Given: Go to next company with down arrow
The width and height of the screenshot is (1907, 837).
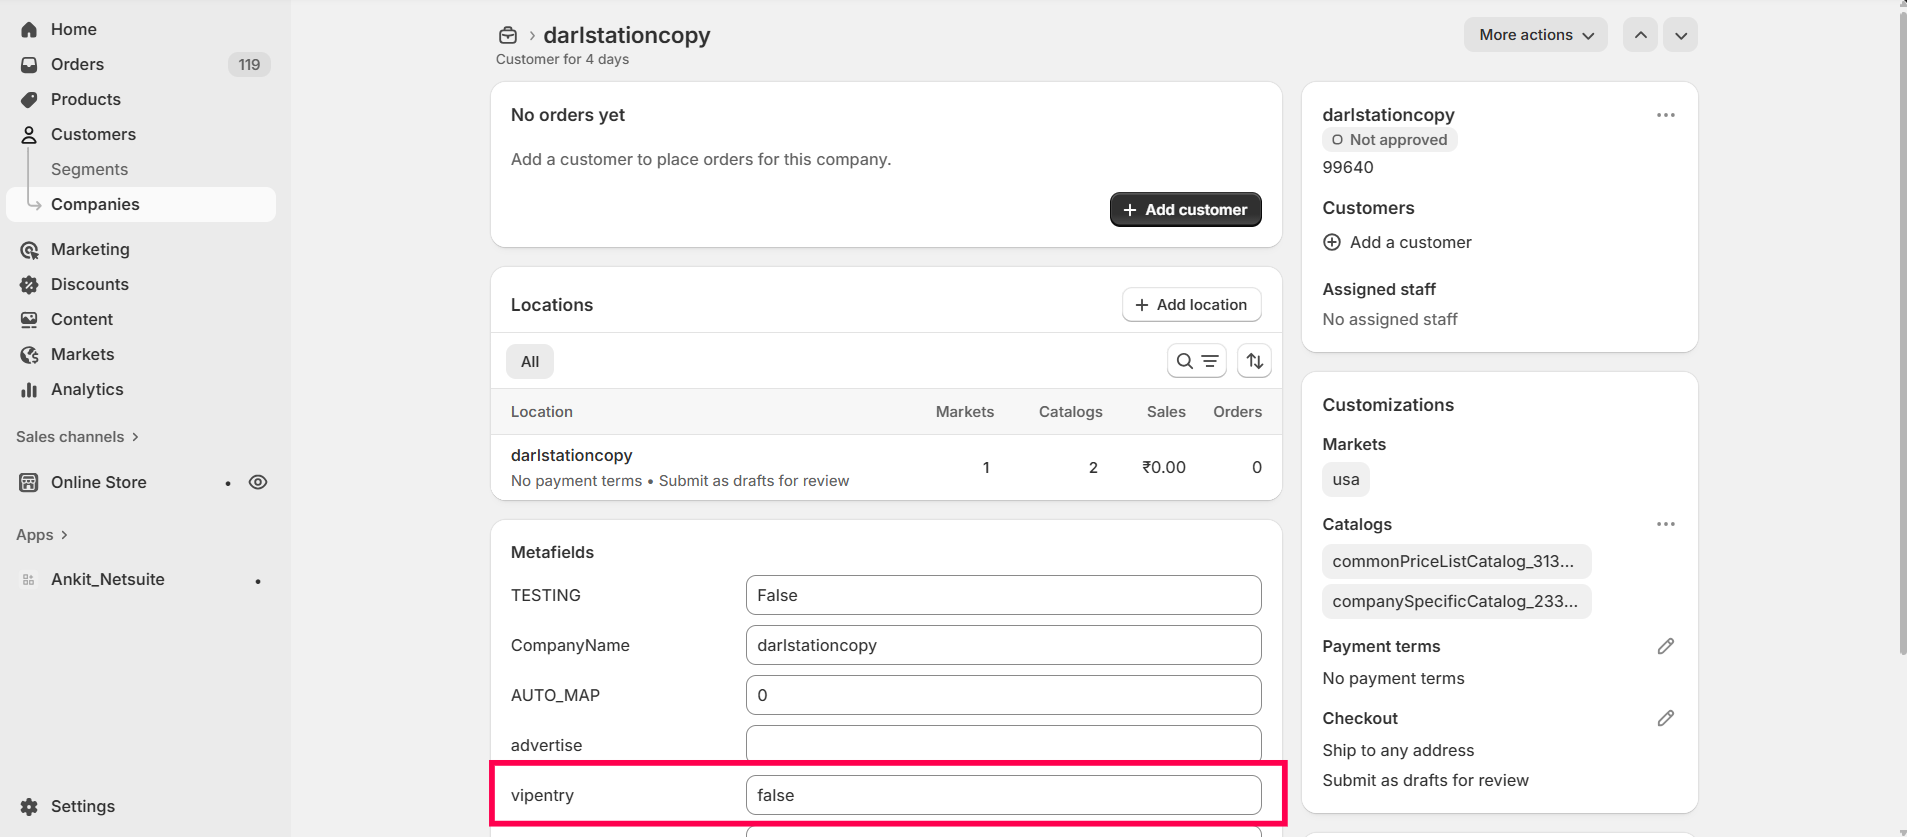Looking at the screenshot, I should 1680,35.
